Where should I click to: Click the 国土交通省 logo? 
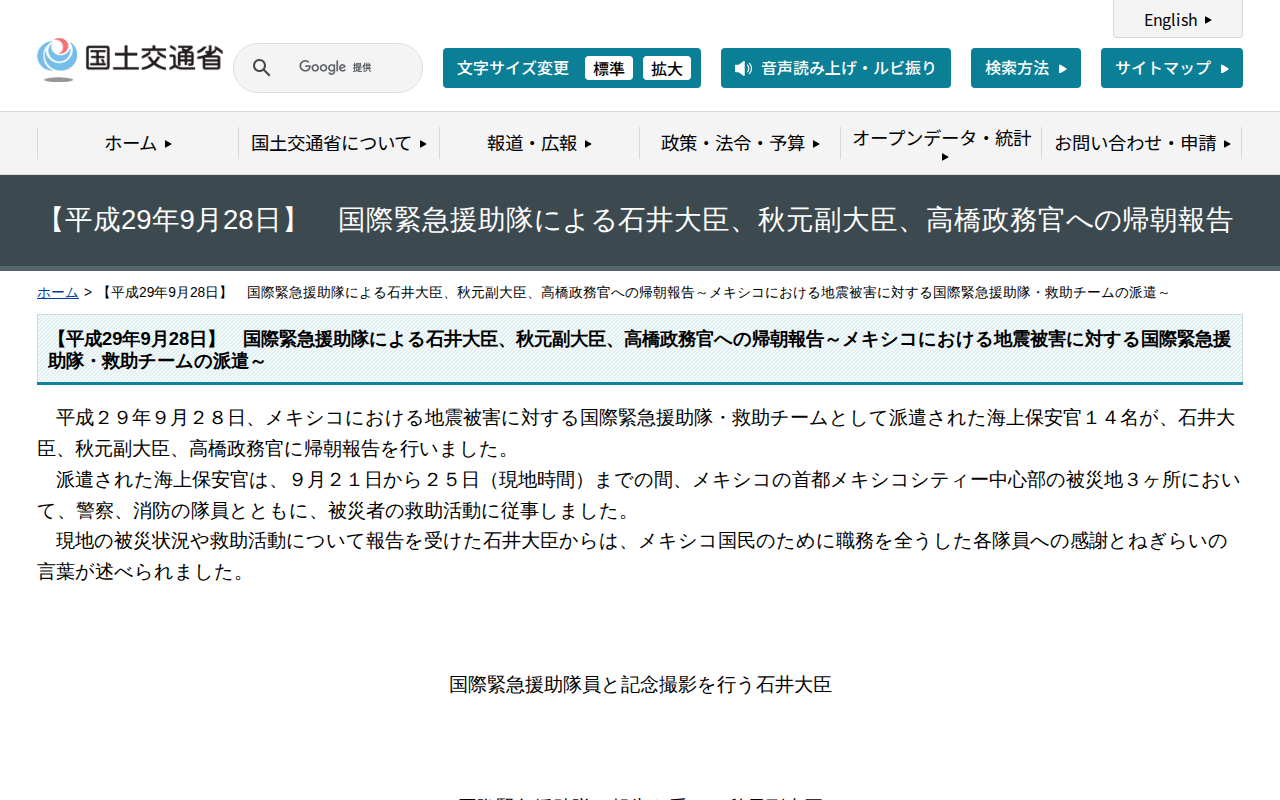[132, 57]
